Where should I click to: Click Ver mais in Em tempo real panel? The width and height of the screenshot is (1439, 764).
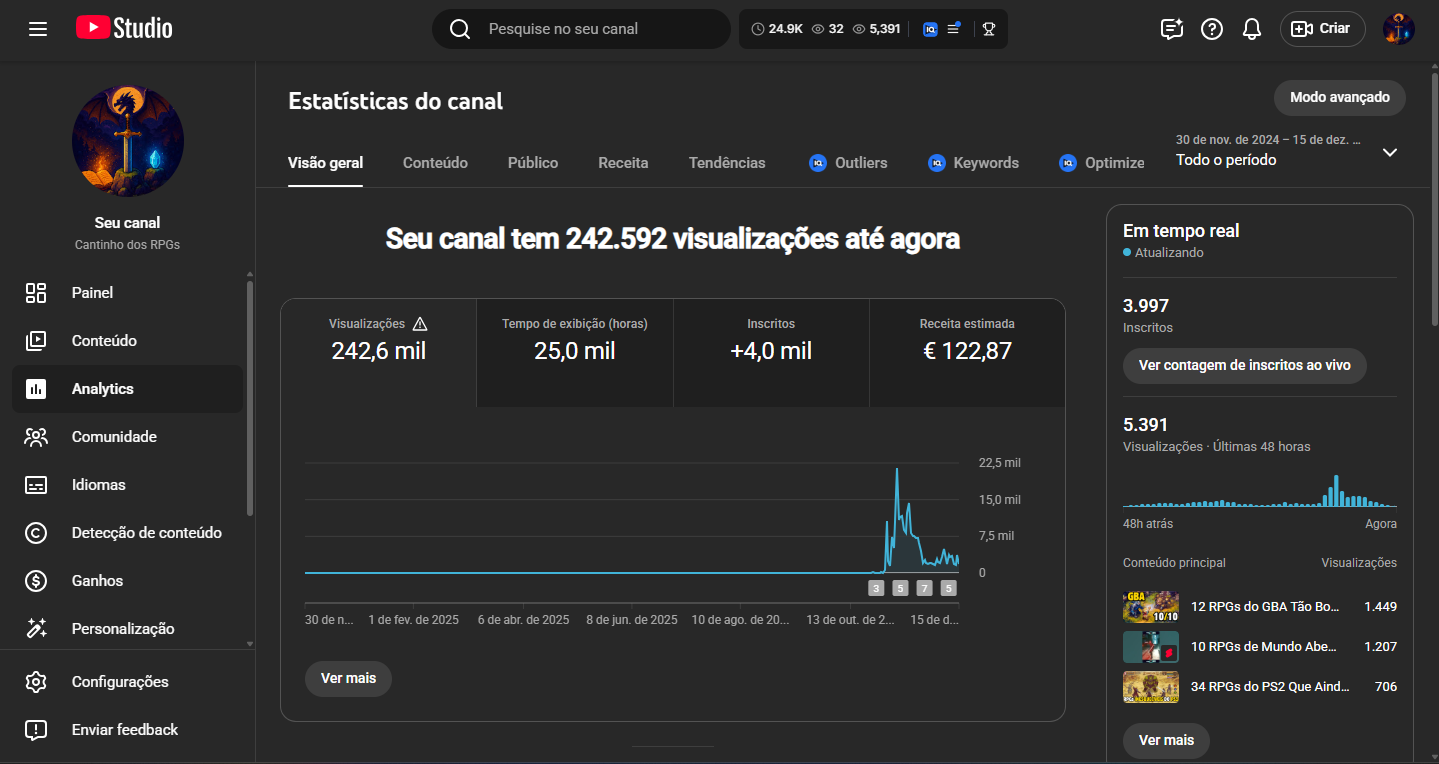pos(1166,741)
